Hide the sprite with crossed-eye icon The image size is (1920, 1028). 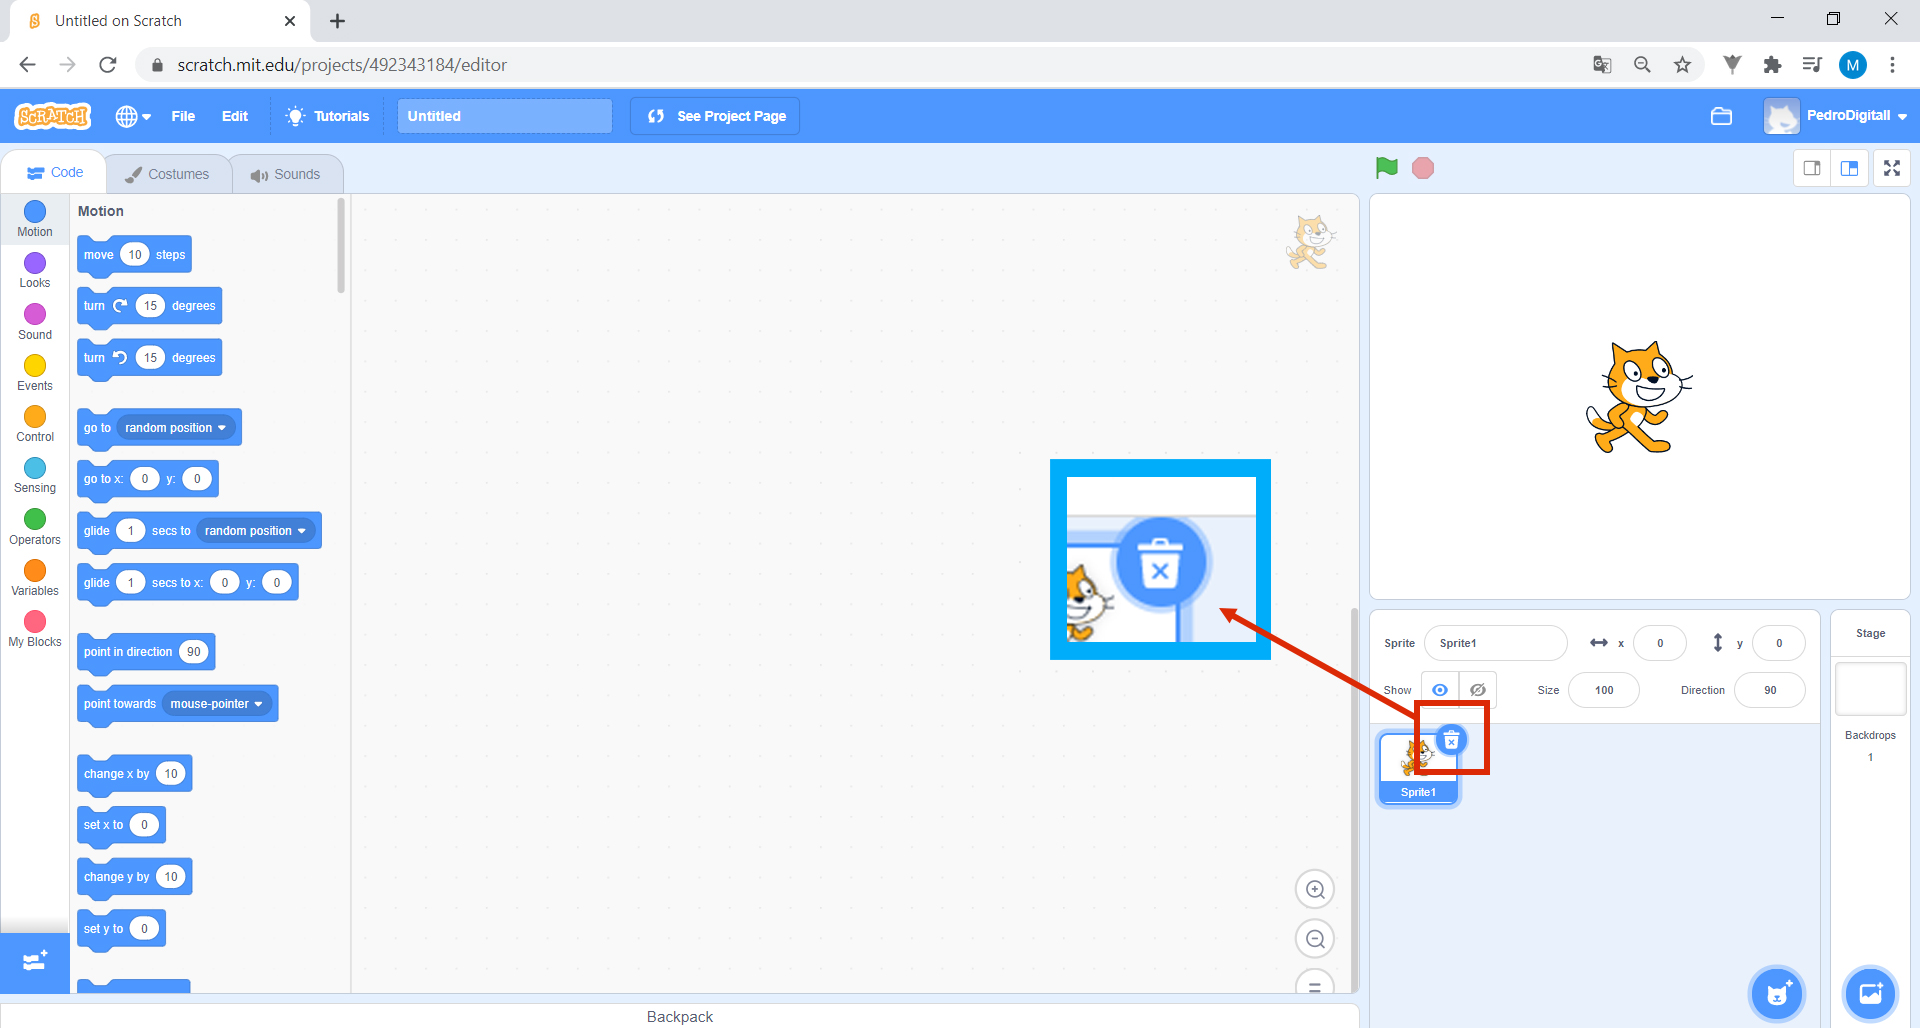point(1478,690)
